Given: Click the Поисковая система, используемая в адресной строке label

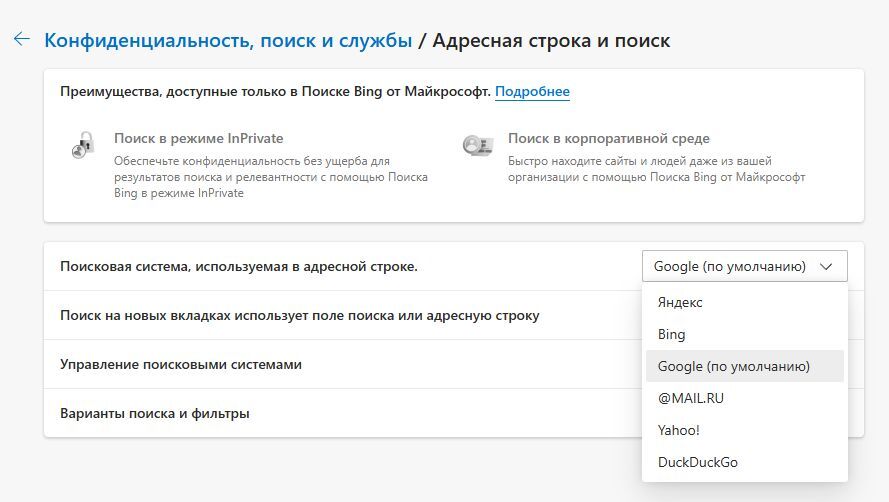Looking at the screenshot, I should coord(239,266).
